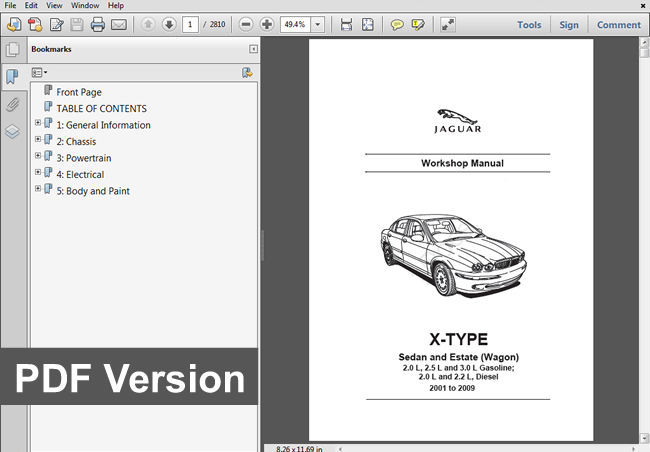The width and height of the screenshot is (650, 452).
Task: Open the Edit menu
Action: 31,5
